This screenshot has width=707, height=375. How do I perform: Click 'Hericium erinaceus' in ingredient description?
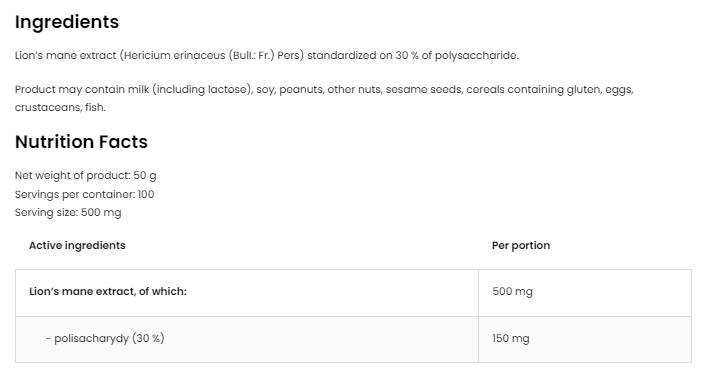[174, 55]
